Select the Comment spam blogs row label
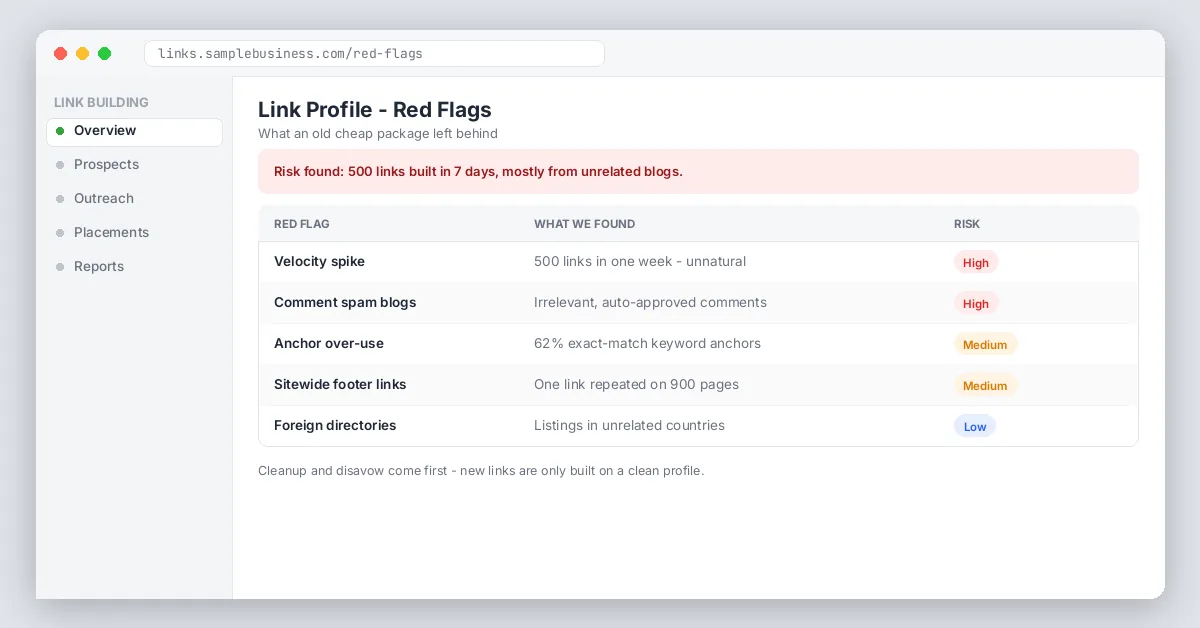 345,303
